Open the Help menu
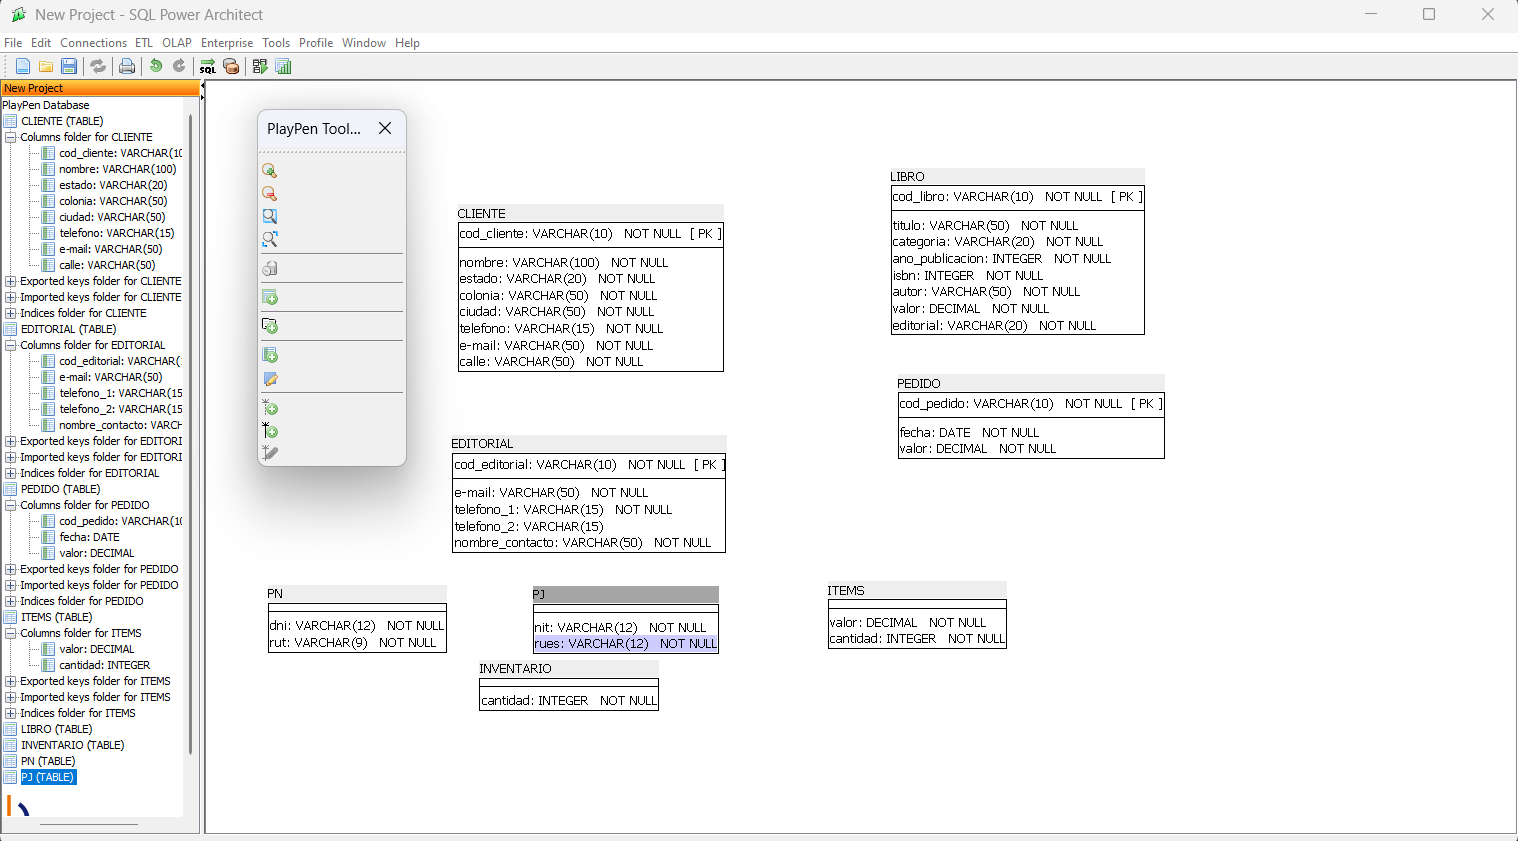The height and width of the screenshot is (841, 1518). [x=407, y=43]
